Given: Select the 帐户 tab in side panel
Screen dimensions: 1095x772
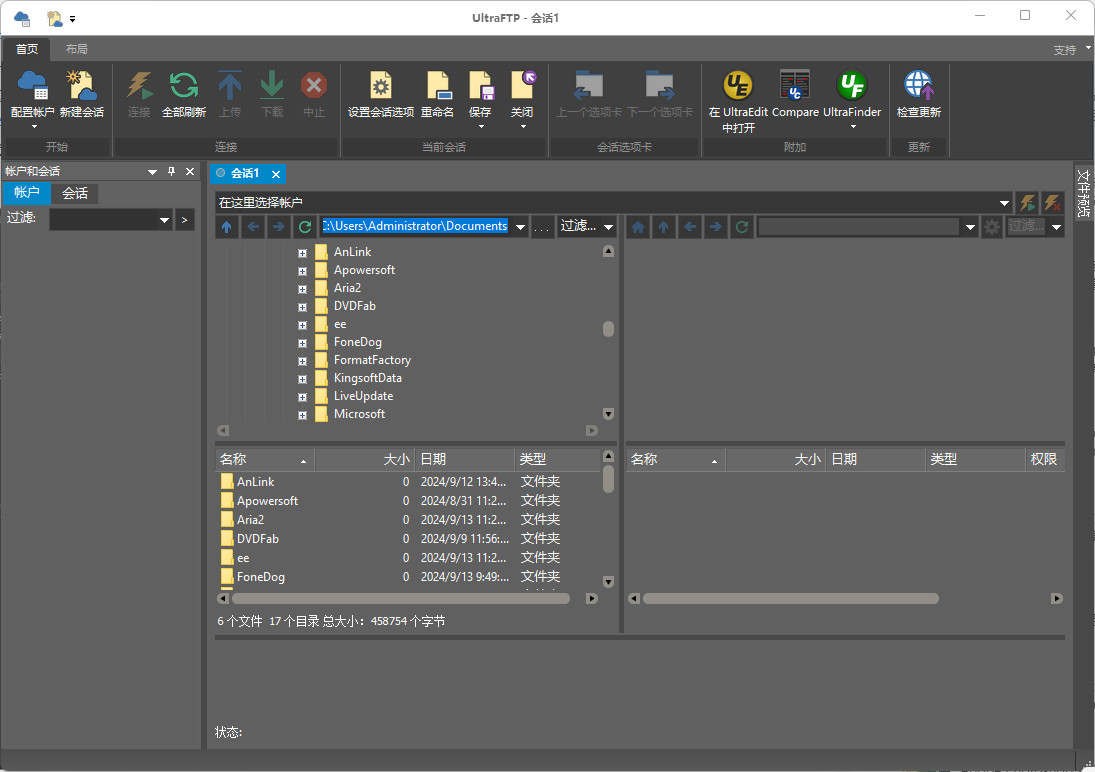Looking at the screenshot, I should point(27,193).
